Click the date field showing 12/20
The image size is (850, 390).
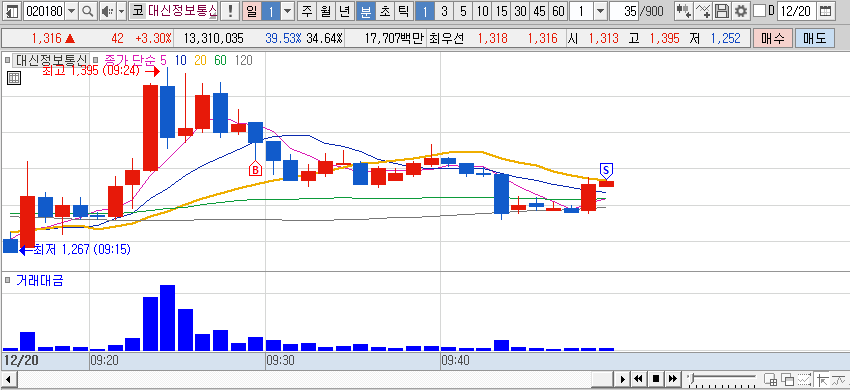(797, 10)
